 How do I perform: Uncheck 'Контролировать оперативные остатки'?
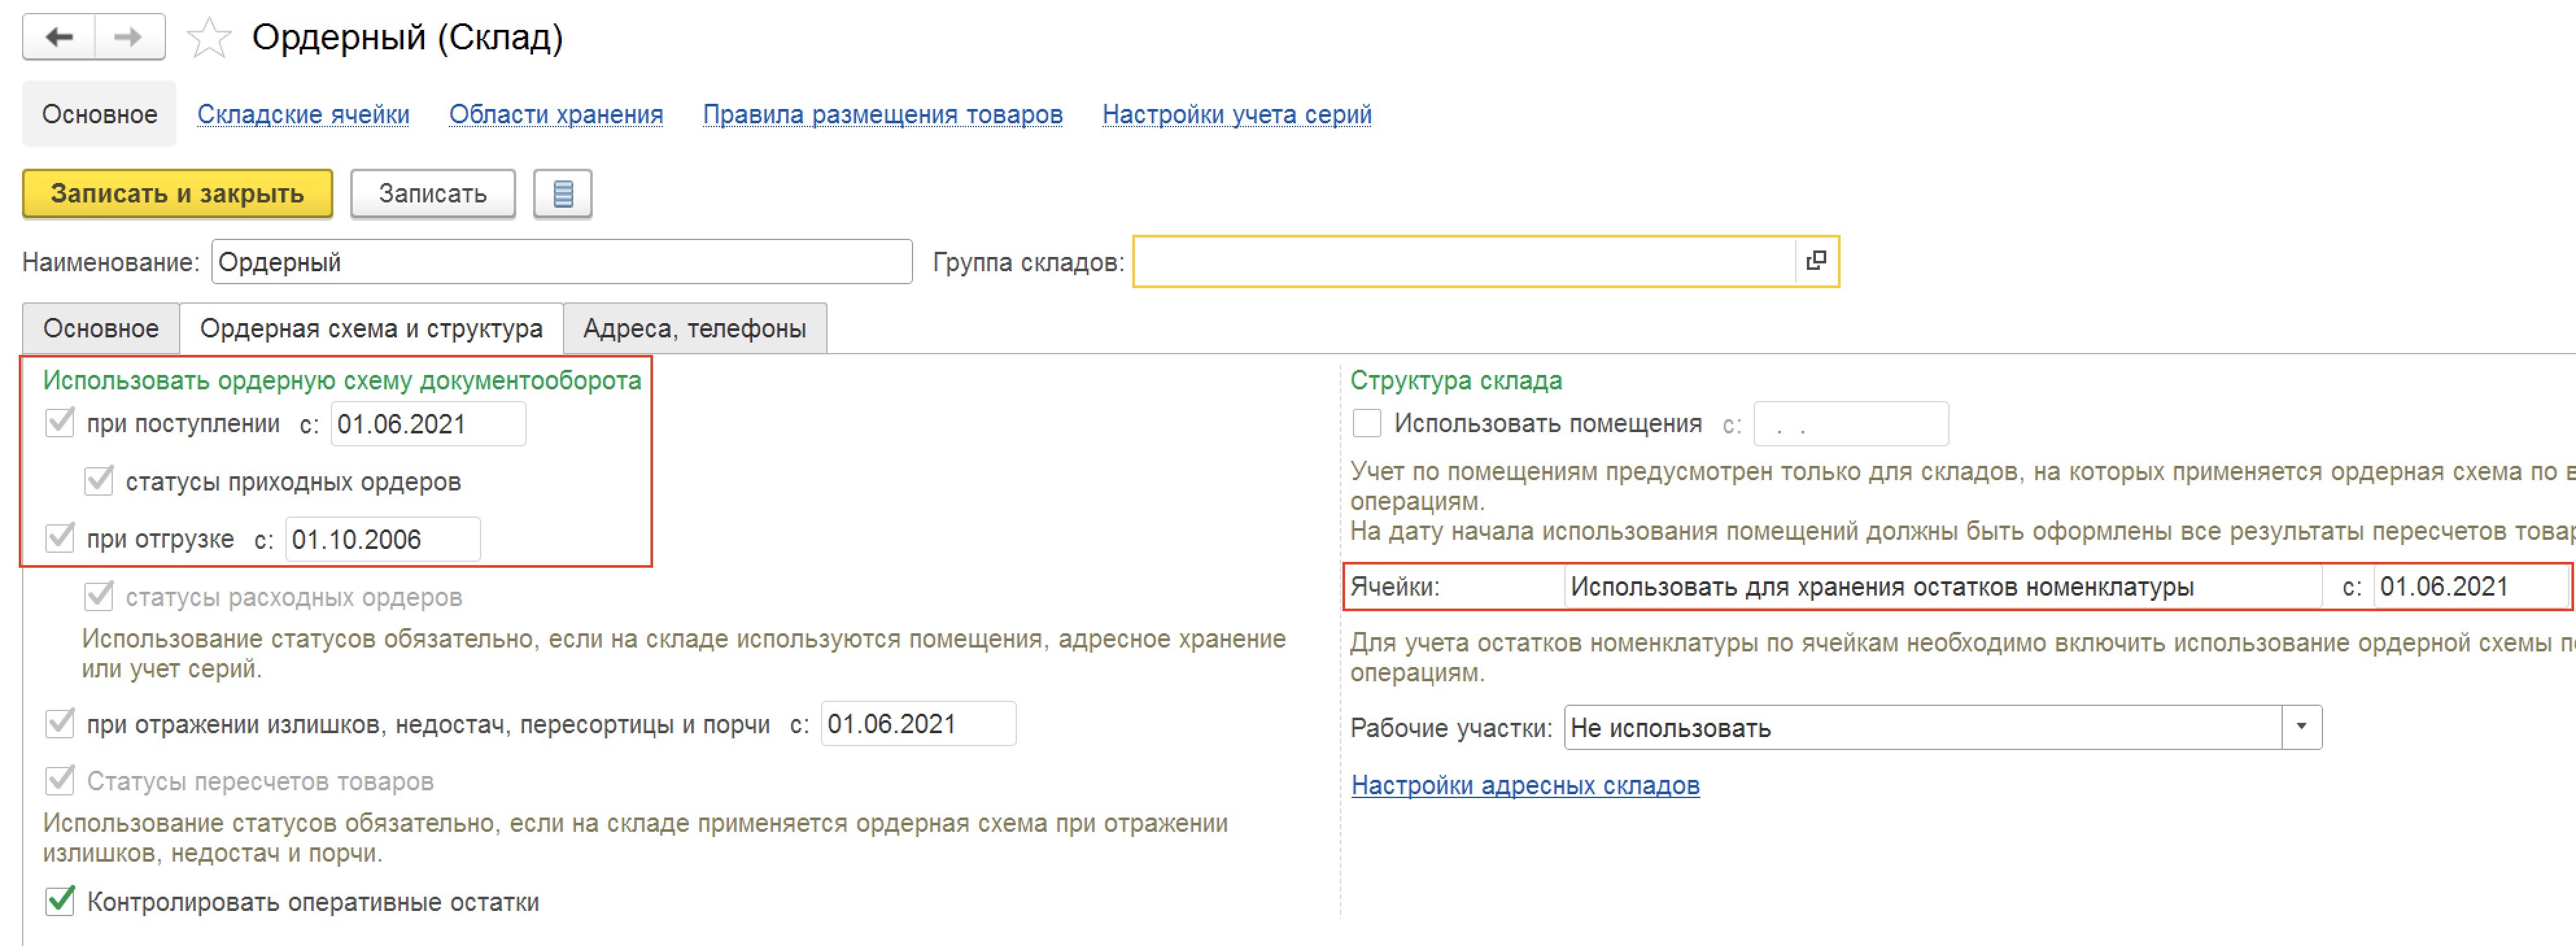pos(60,901)
